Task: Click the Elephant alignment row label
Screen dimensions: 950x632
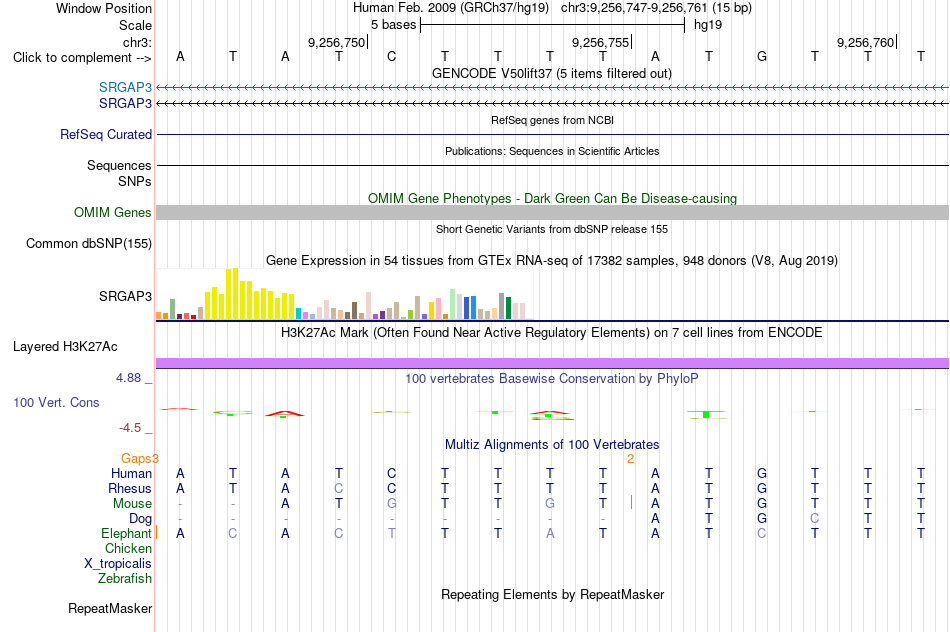Action: click(126, 533)
